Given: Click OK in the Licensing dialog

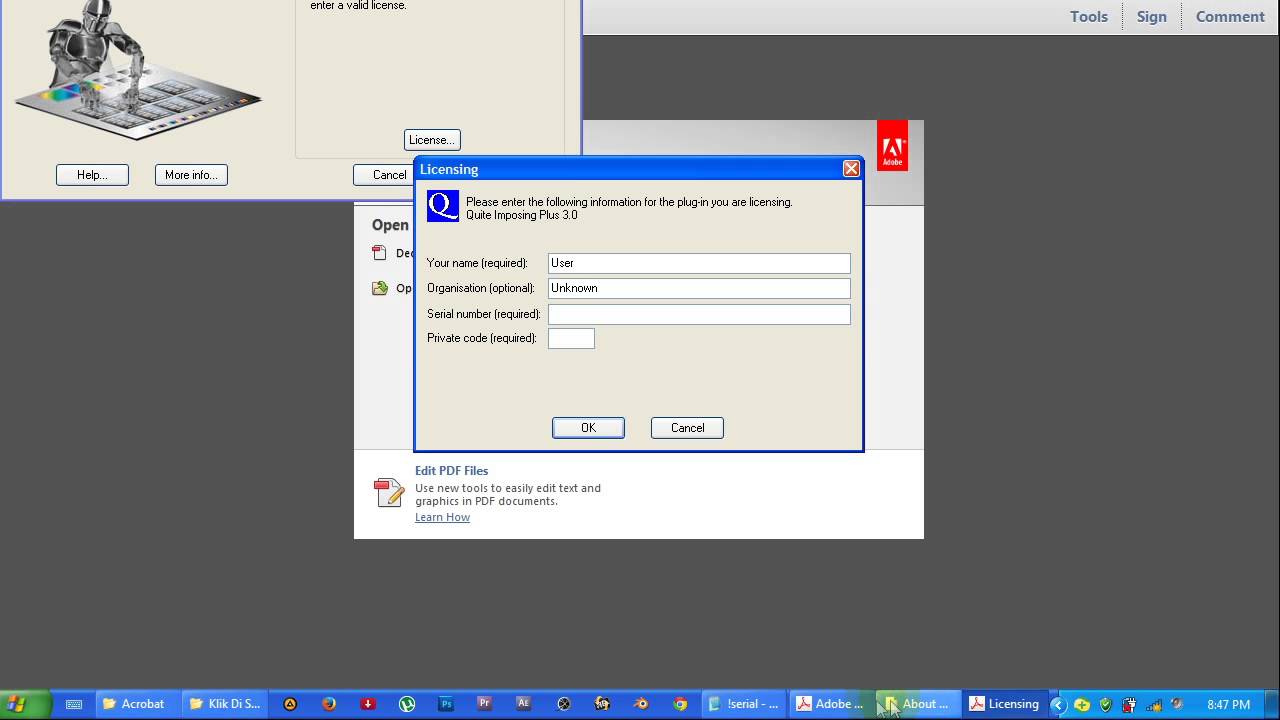Looking at the screenshot, I should [x=588, y=428].
